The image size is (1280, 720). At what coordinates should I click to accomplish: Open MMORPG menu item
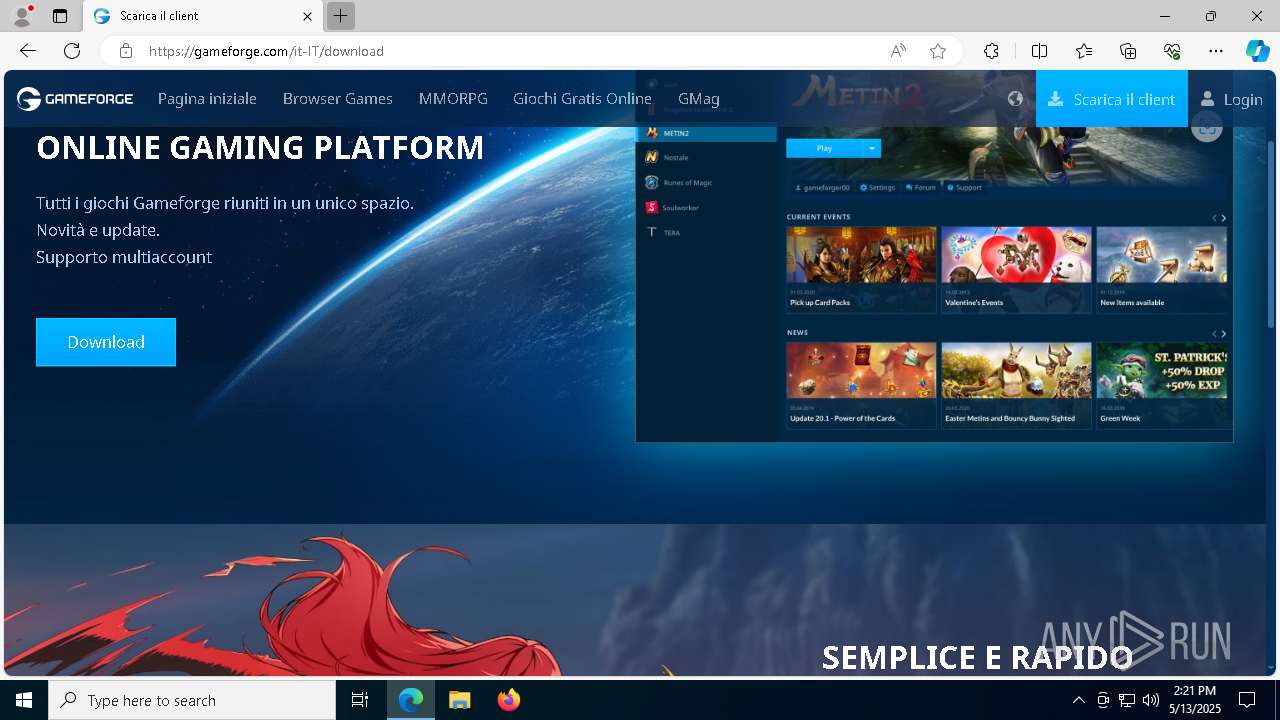point(453,98)
